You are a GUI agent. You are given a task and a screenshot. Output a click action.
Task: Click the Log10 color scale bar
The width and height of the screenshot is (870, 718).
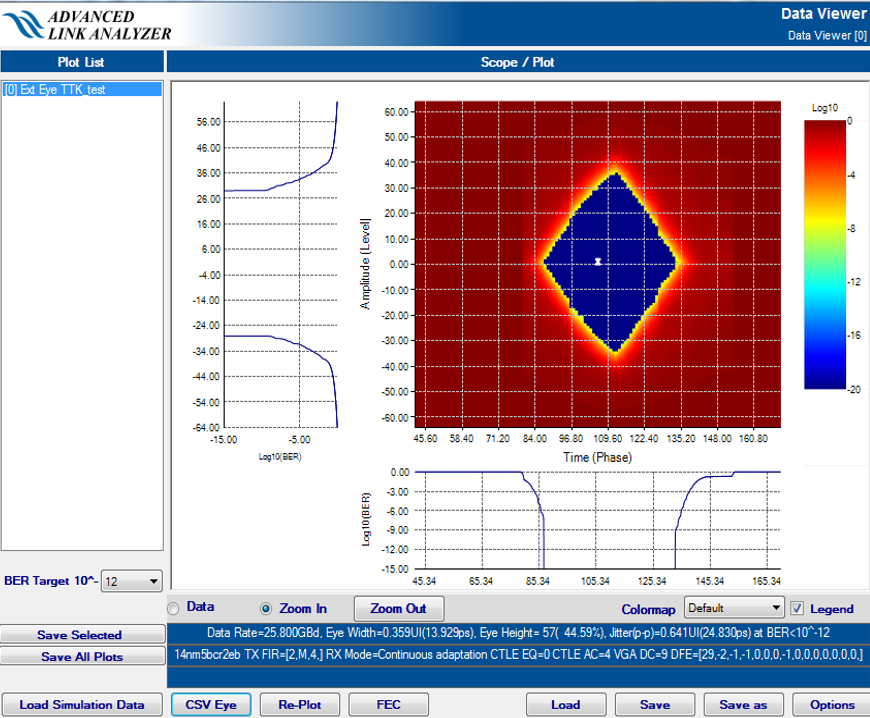pos(826,254)
